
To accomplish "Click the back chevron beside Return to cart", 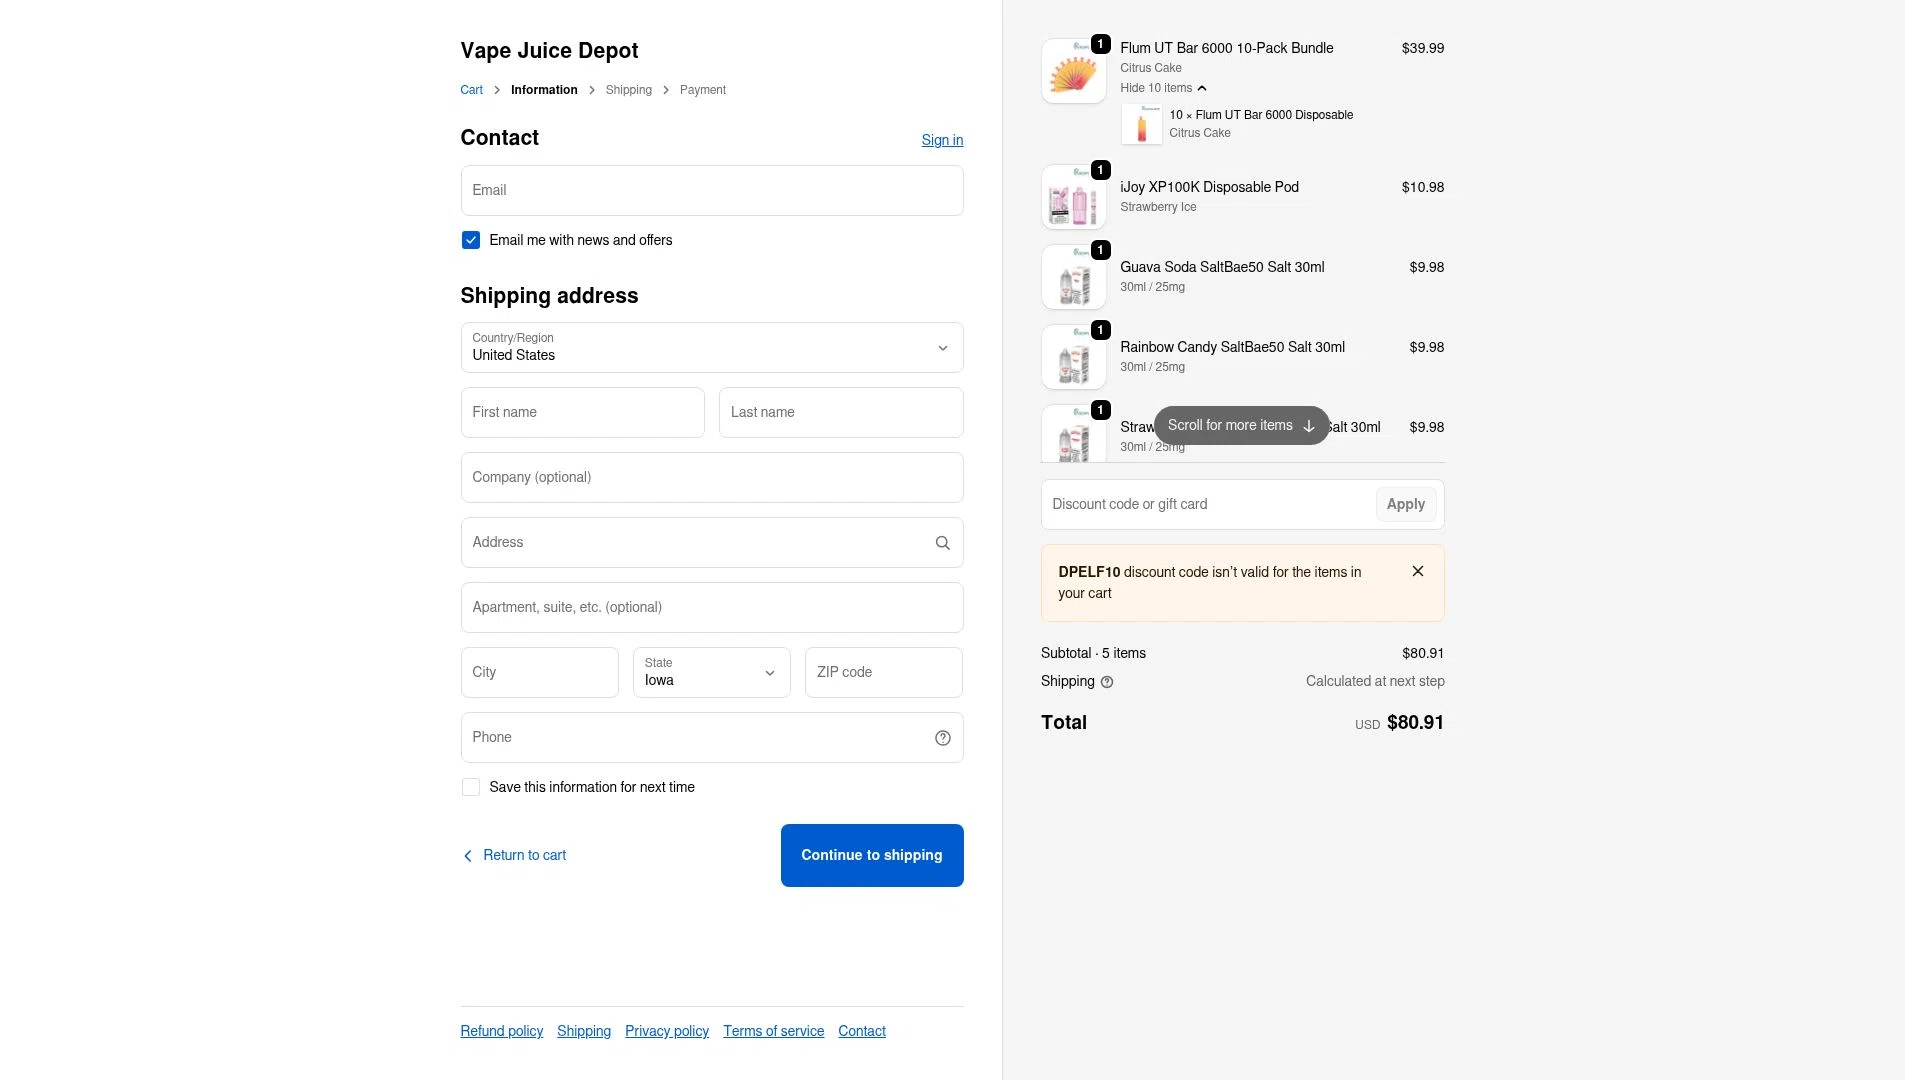I will tap(467, 856).
